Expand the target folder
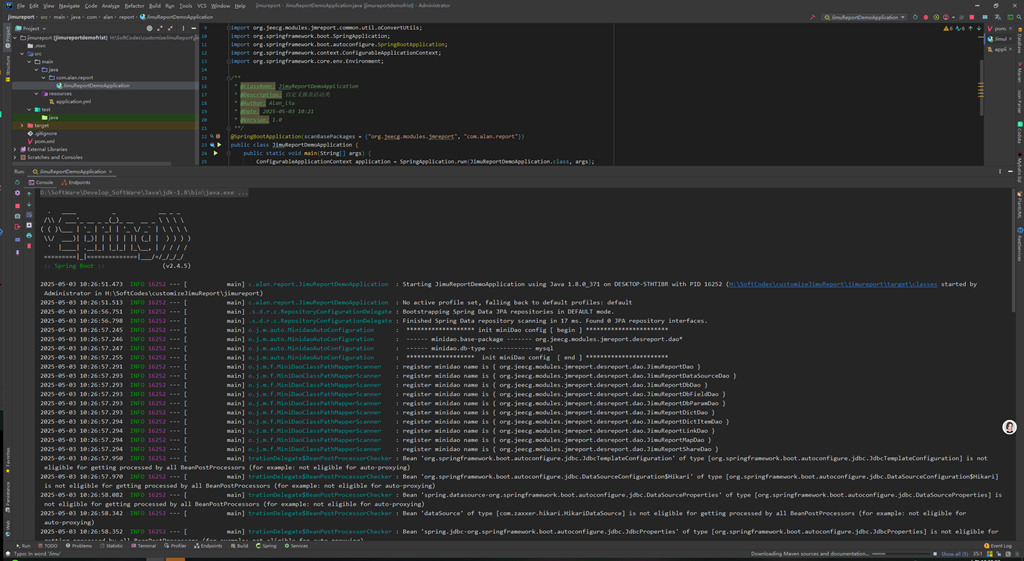The image size is (1024, 561). pos(22,125)
